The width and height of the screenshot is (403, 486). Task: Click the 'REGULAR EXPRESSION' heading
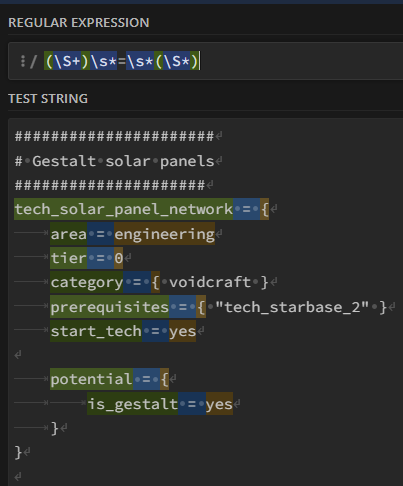79,23
